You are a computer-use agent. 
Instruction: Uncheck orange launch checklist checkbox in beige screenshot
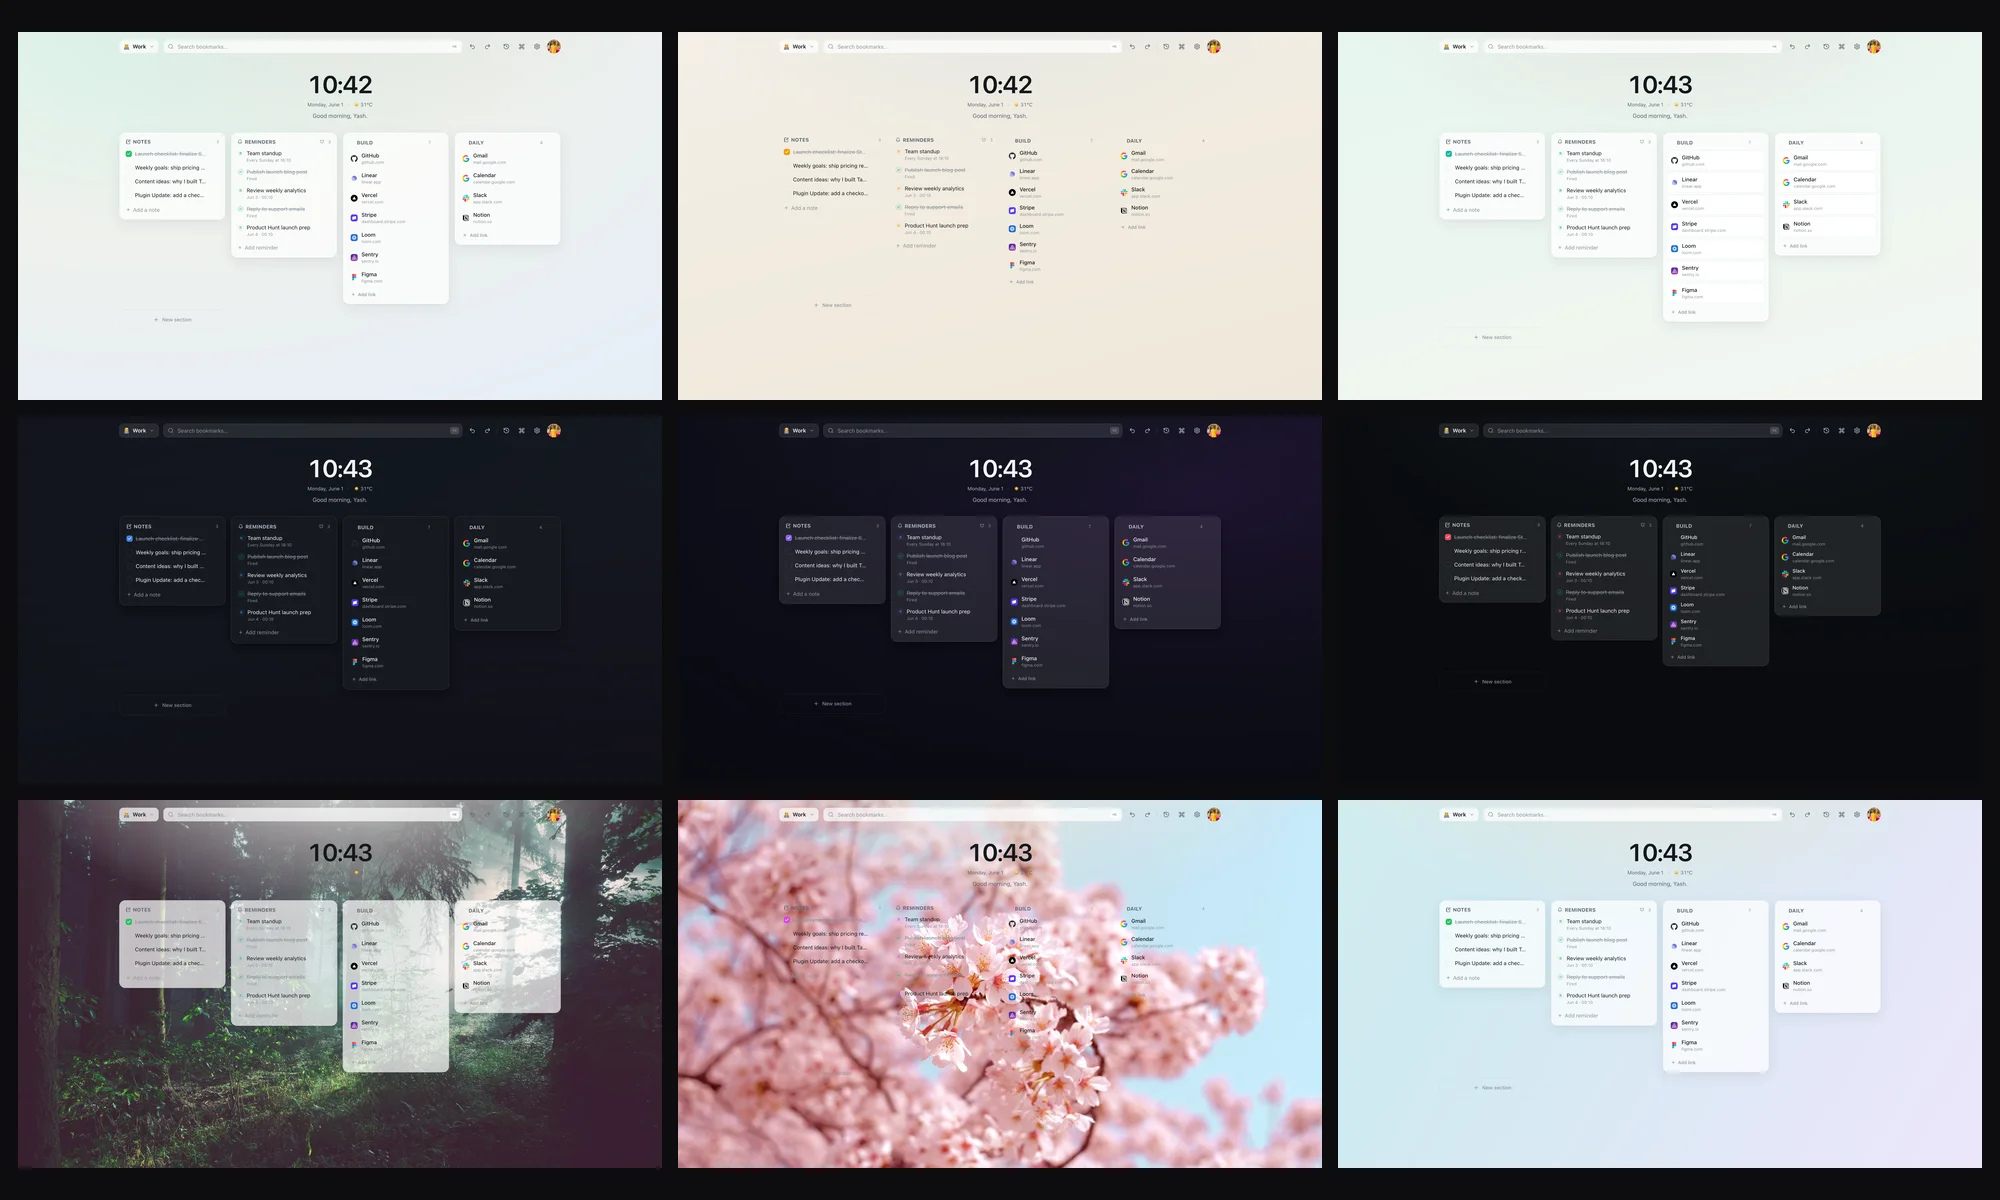(x=787, y=152)
